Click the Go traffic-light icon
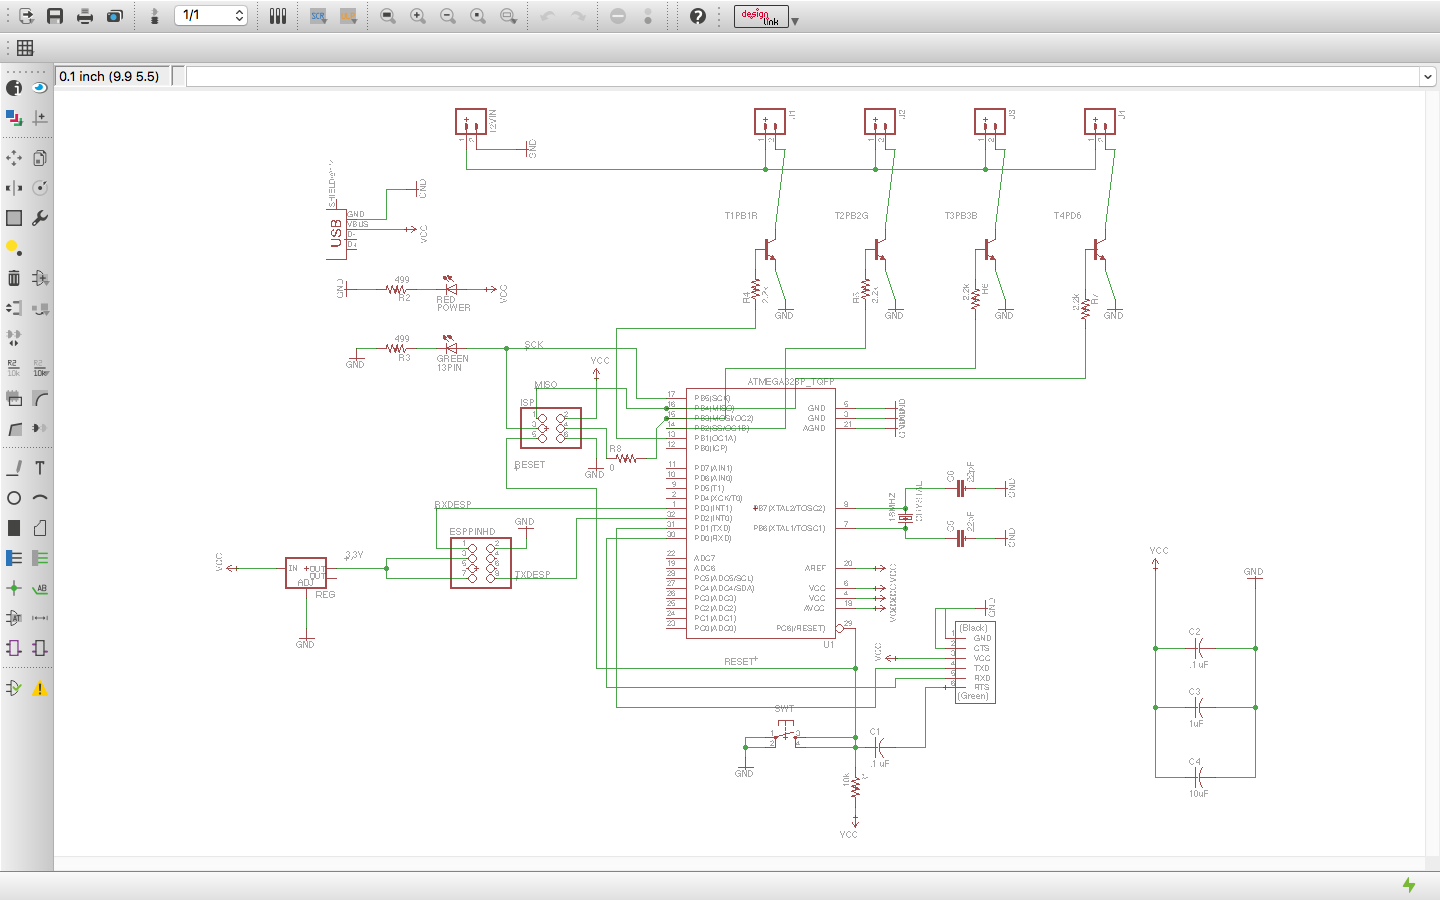 pyautogui.click(x=648, y=16)
